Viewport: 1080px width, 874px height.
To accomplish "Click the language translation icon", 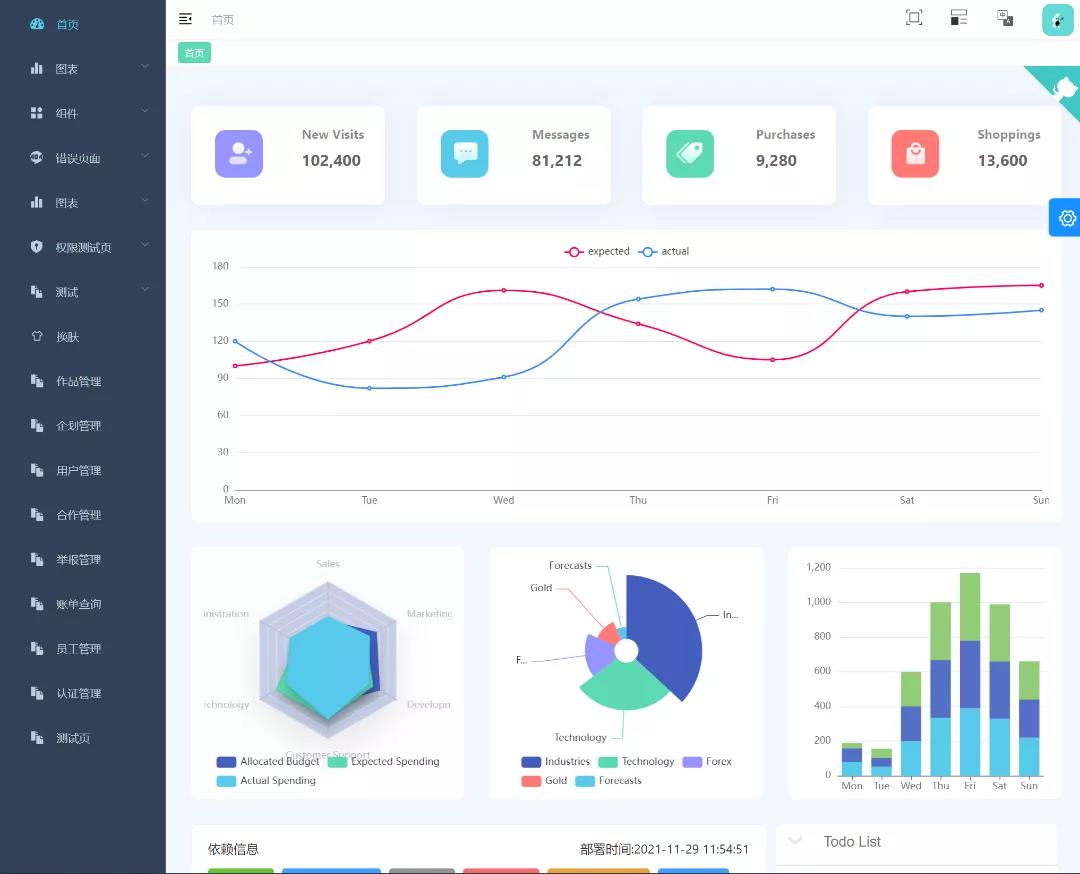I will point(1005,18).
